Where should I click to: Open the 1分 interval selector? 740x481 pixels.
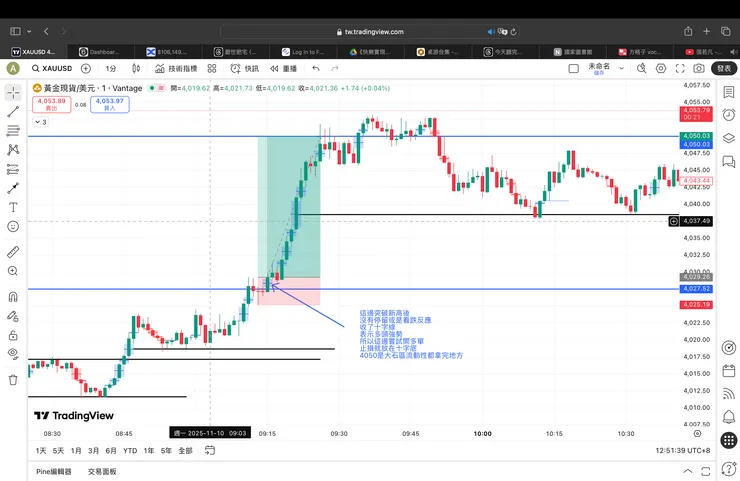click(111, 68)
